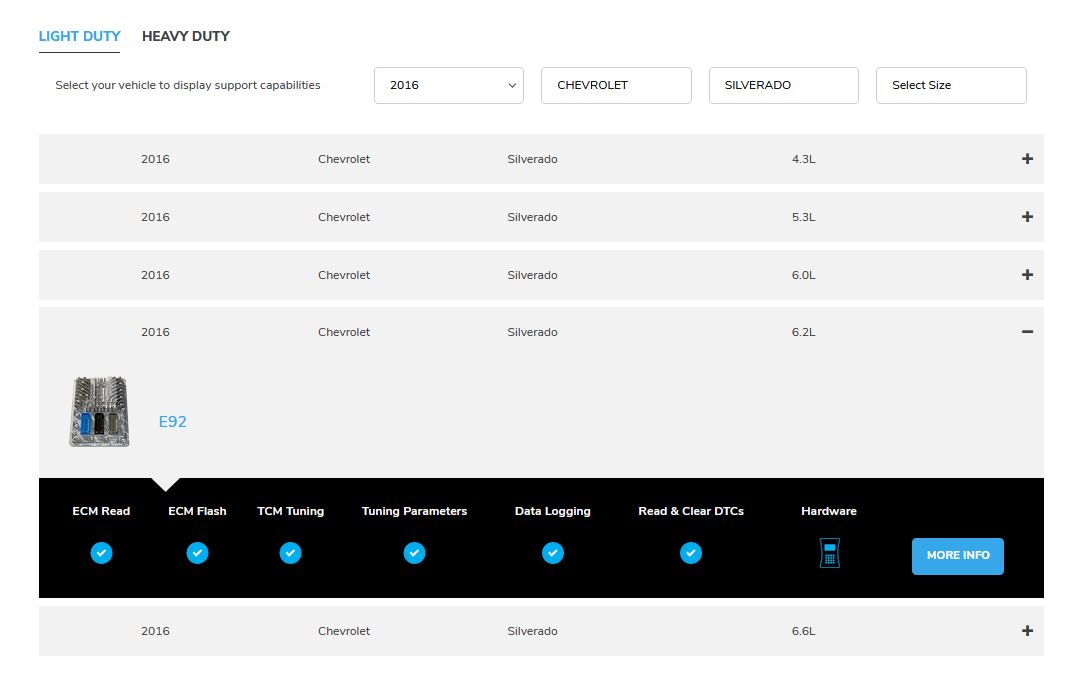Click the MORE INFO button

958,556
